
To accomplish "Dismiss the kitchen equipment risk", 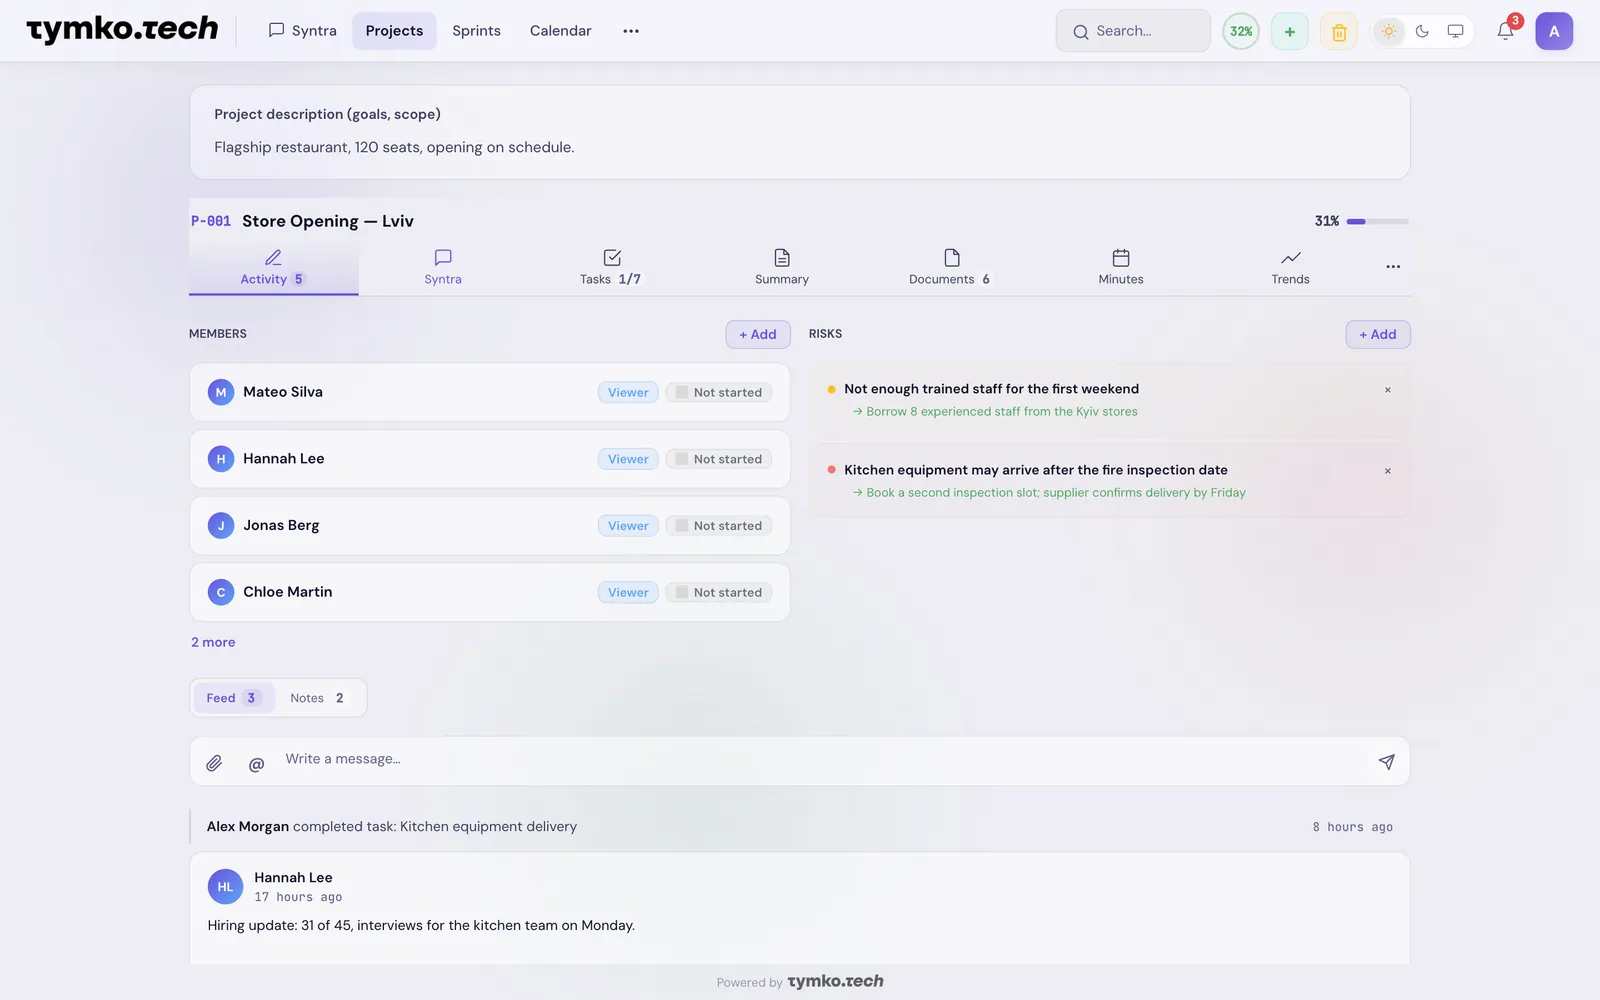I will click(x=1387, y=471).
